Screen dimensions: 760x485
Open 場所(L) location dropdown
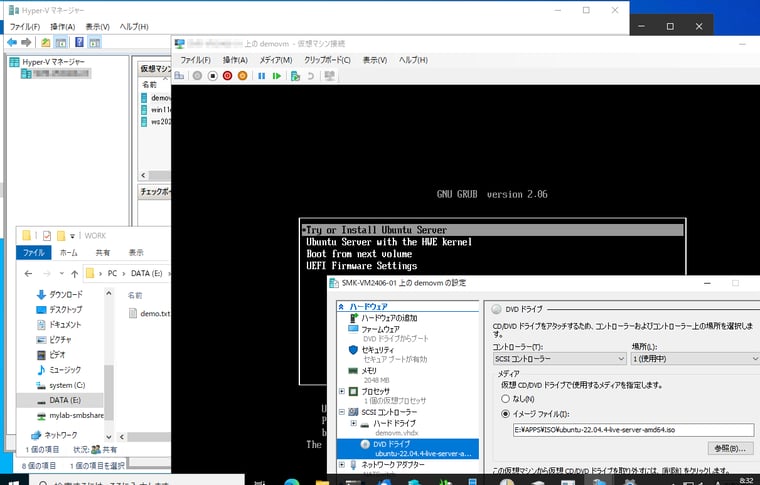[x=695, y=359]
